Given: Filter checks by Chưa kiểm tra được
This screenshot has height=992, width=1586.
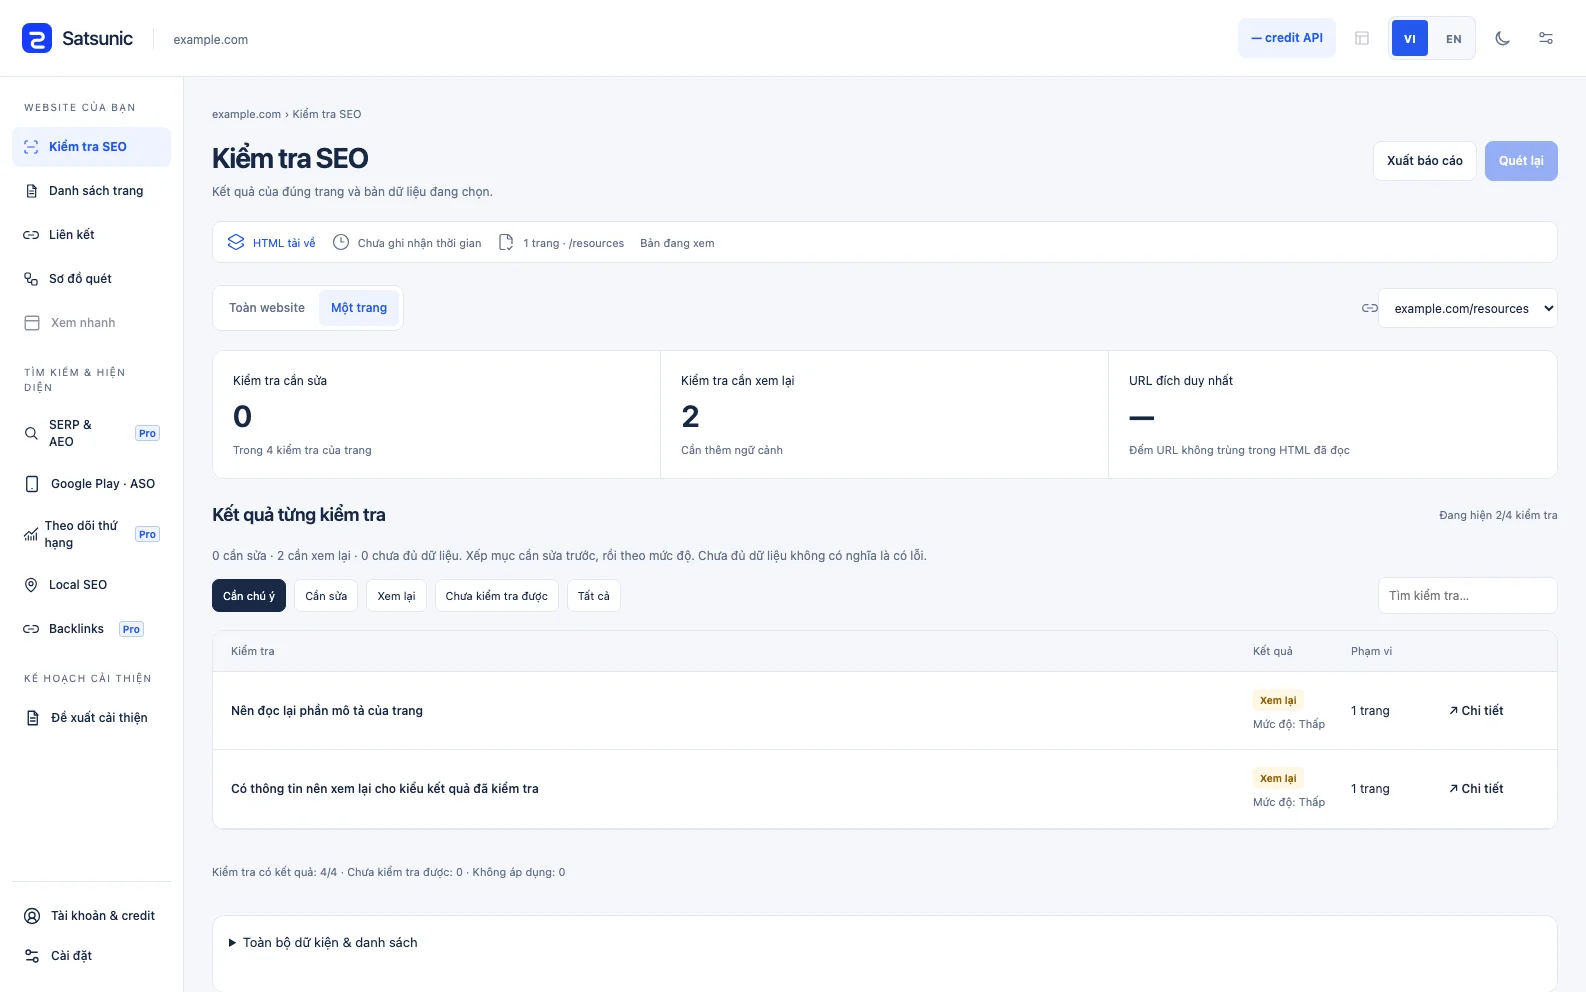Looking at the screenshot, I should tap(497, 596).
